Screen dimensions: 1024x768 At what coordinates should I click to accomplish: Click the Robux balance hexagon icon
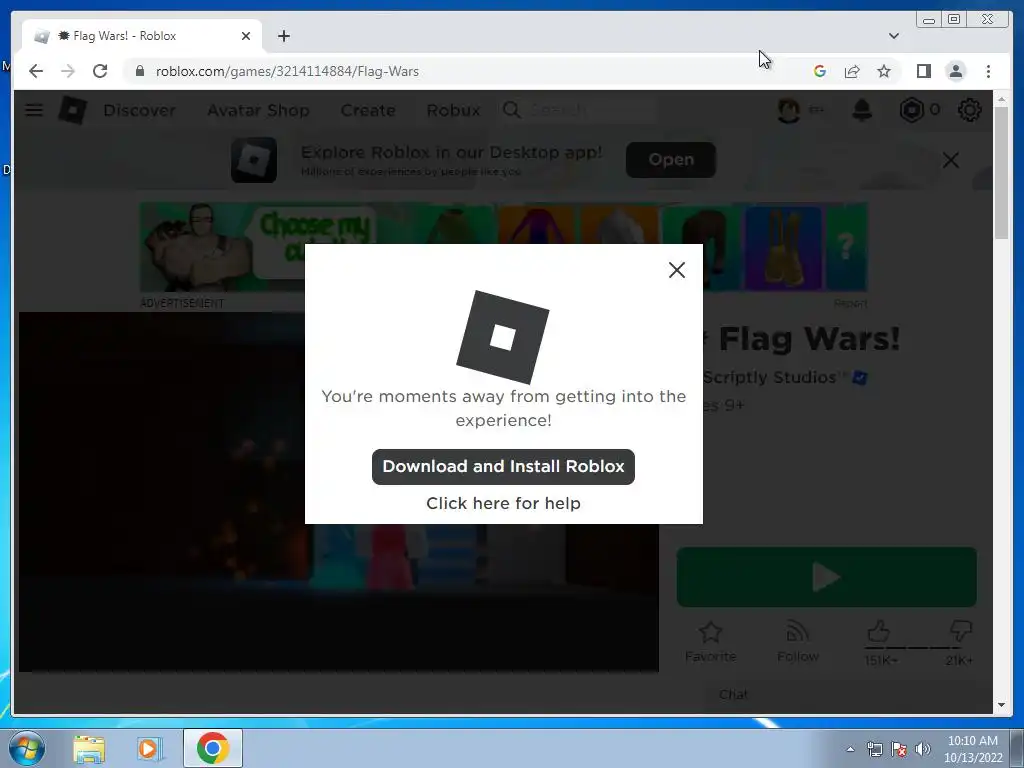pyautogui.click(x=912, y=110)
